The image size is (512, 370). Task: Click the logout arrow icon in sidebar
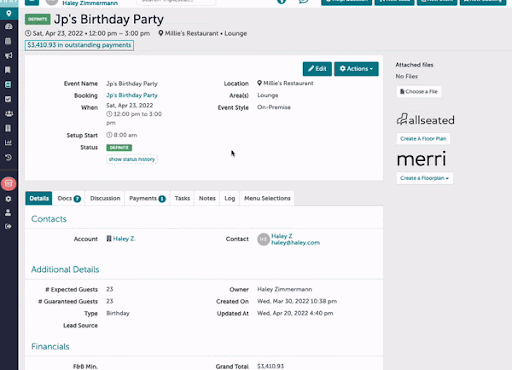pyautogui.click(x=8, y=226)
